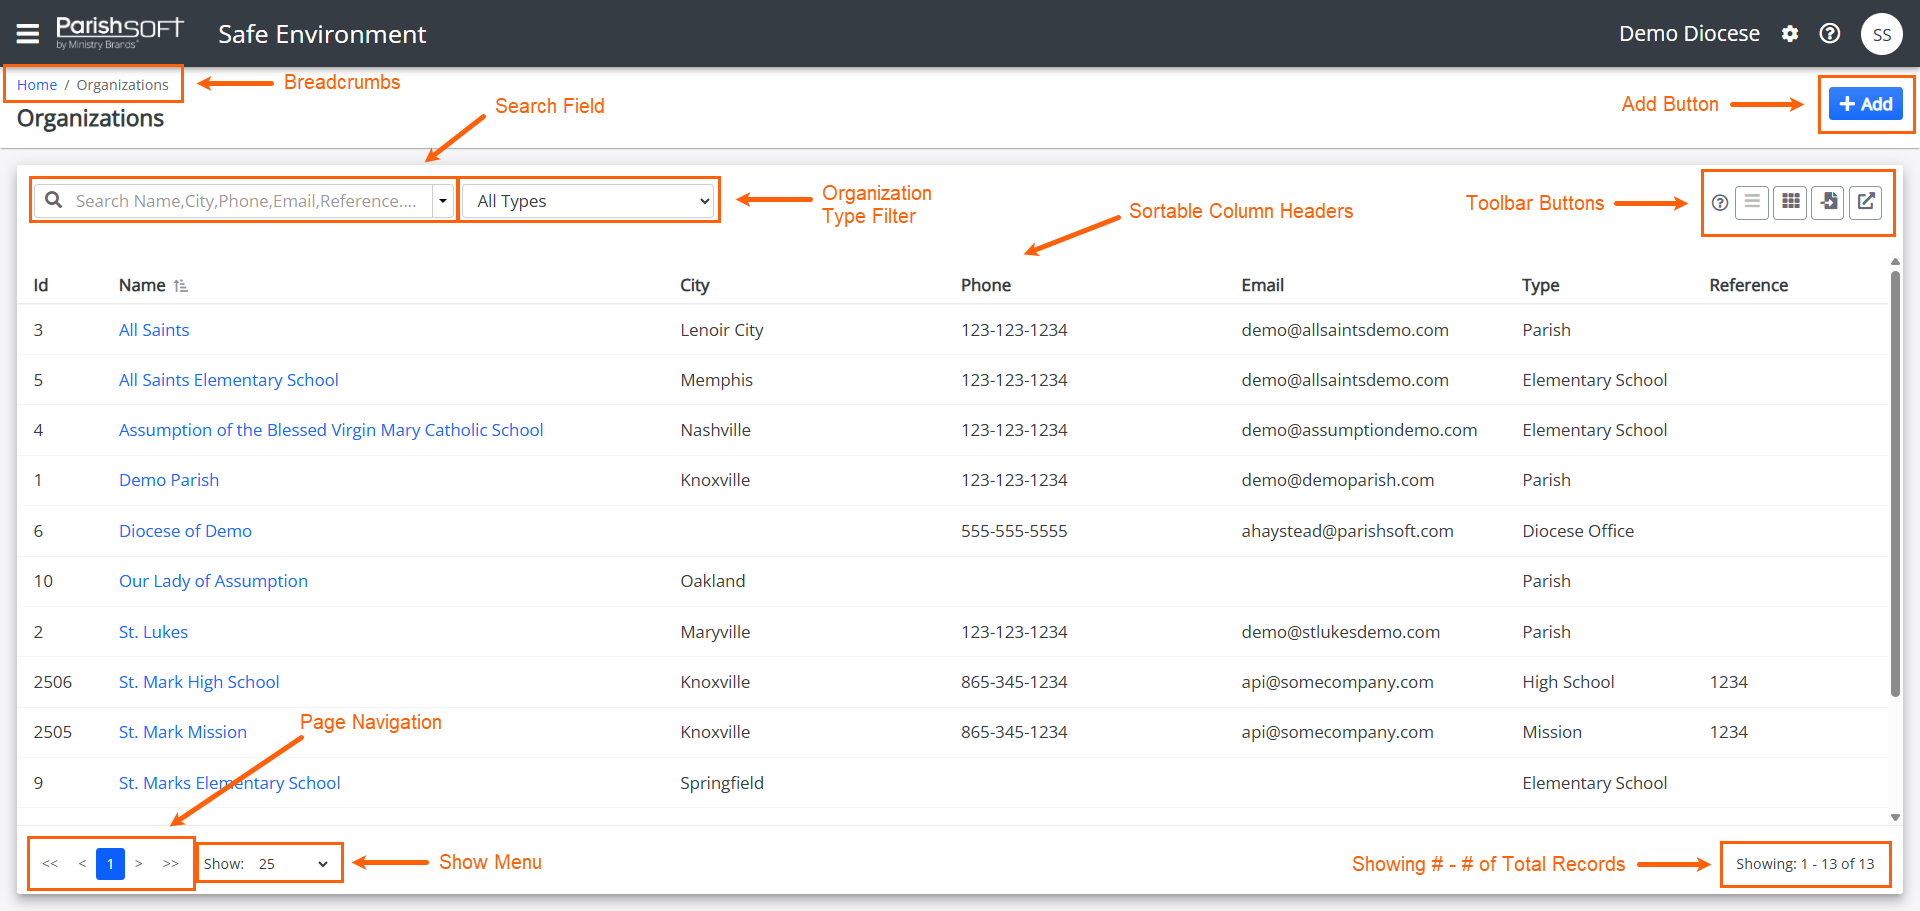
Task: Sort by the City column header
Action: click(x=695, y=285)
